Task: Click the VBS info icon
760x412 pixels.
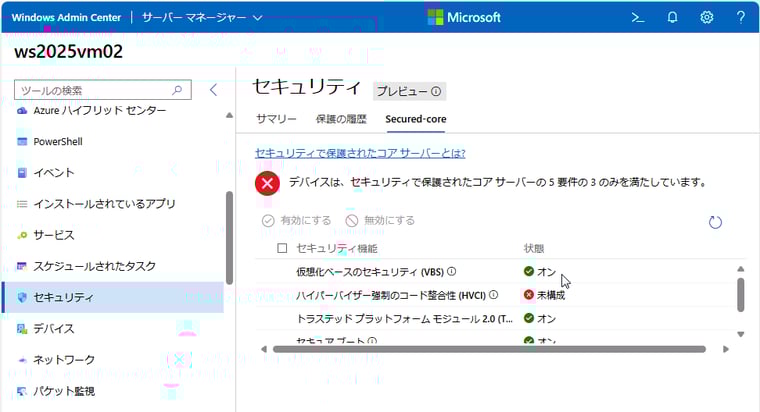Action: 451,271
